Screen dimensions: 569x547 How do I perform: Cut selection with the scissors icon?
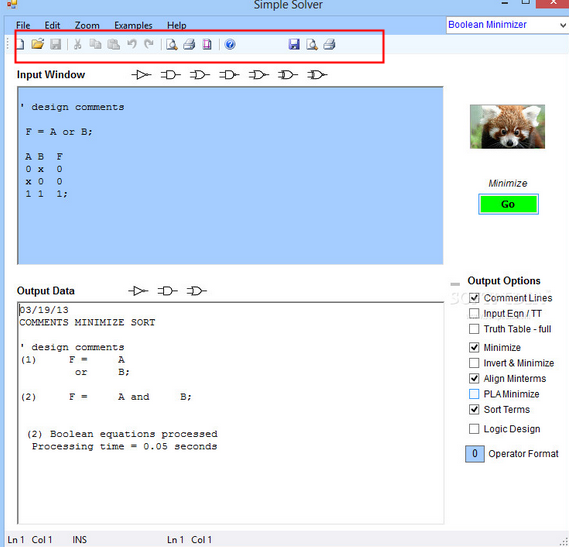point(77,44)
